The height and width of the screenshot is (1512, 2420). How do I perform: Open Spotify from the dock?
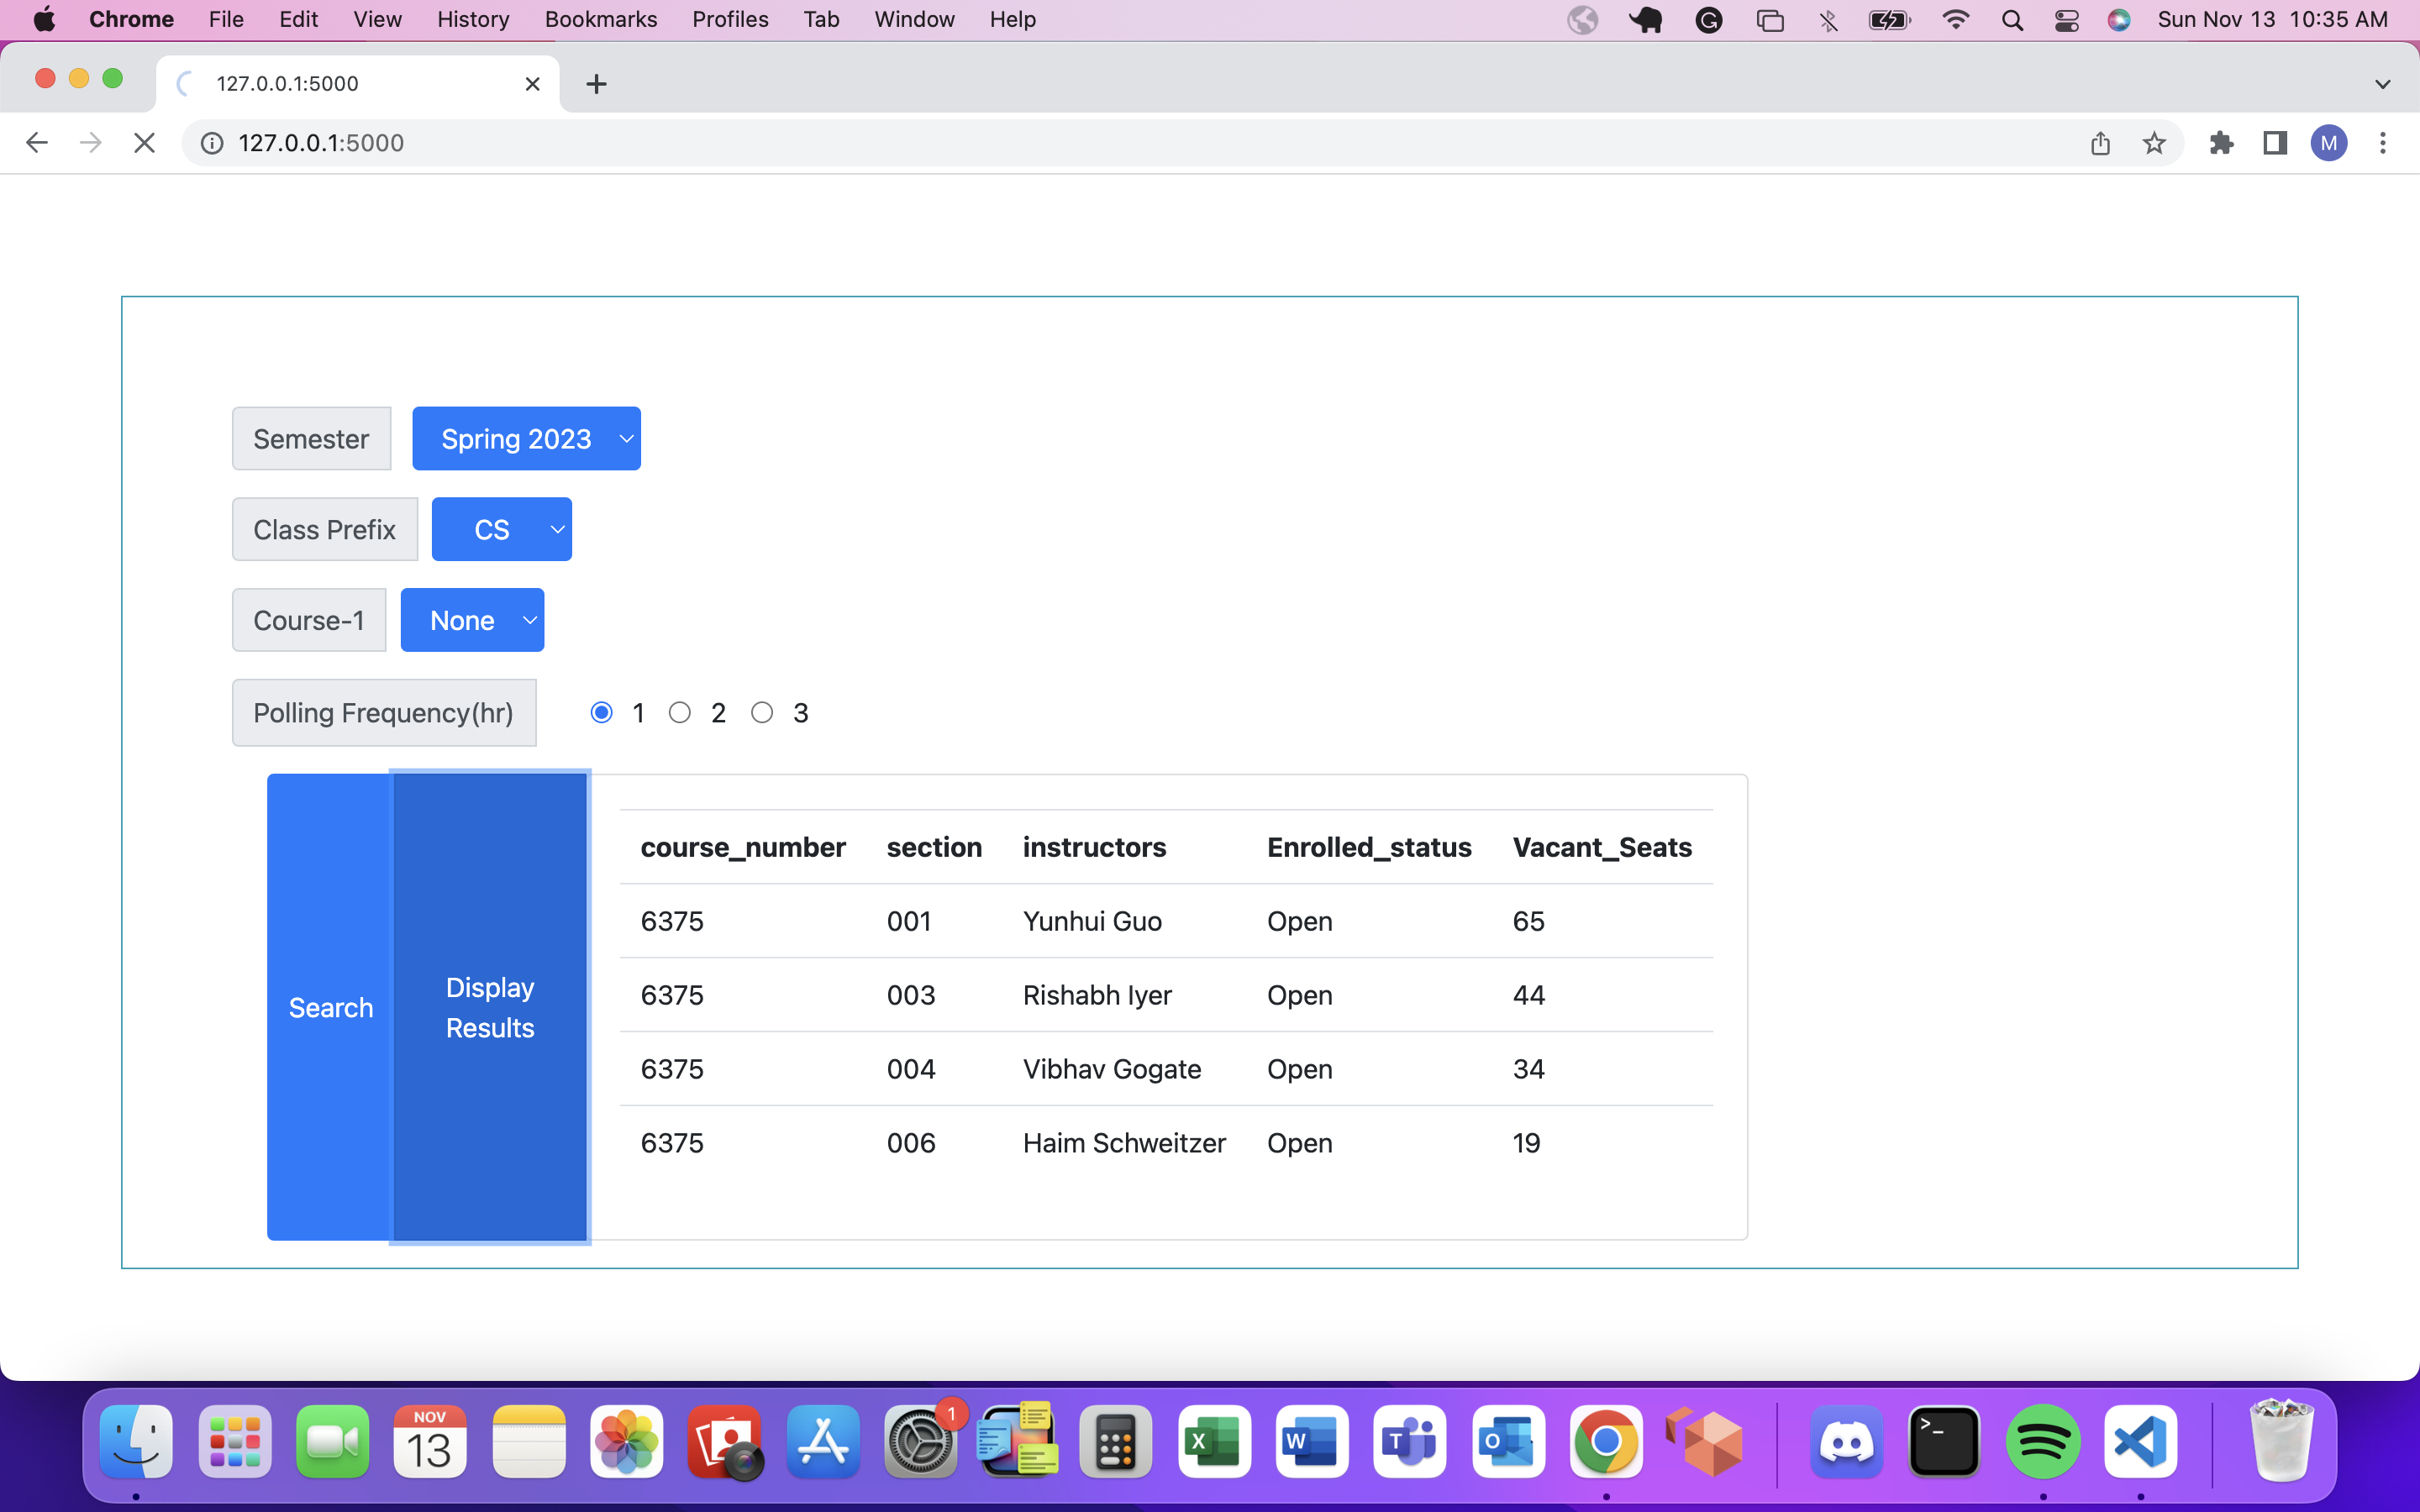pyautogui.click(x=2042, y=1442)
